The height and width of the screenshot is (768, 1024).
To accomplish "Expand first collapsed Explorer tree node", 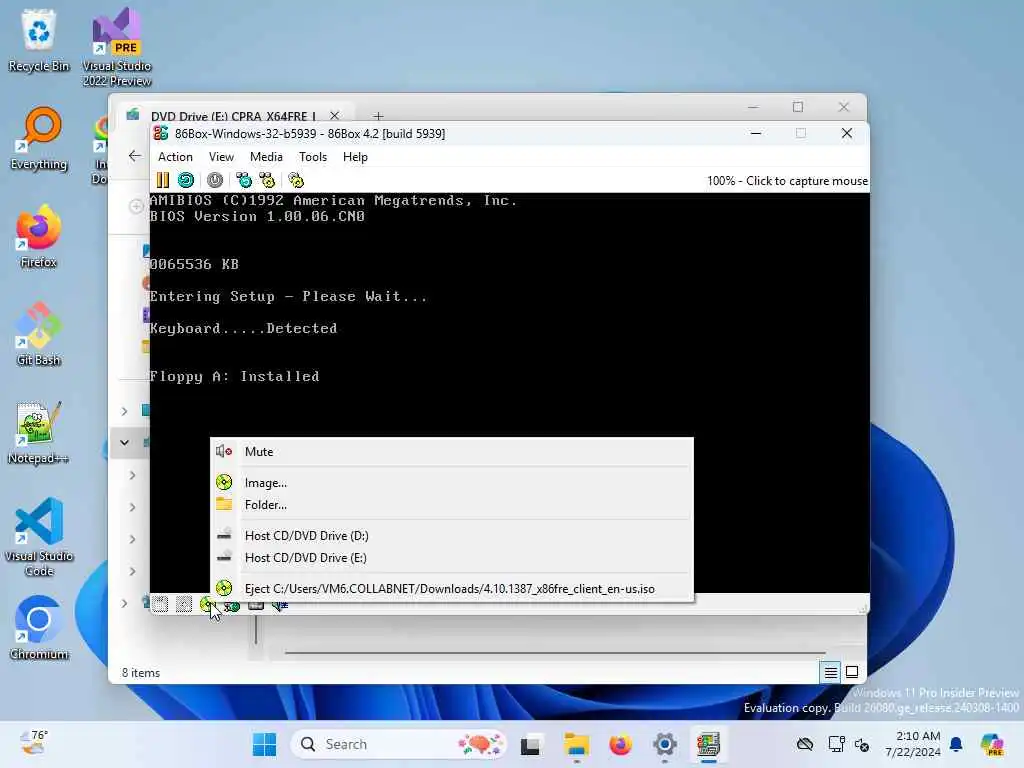I will click(124, 411).
